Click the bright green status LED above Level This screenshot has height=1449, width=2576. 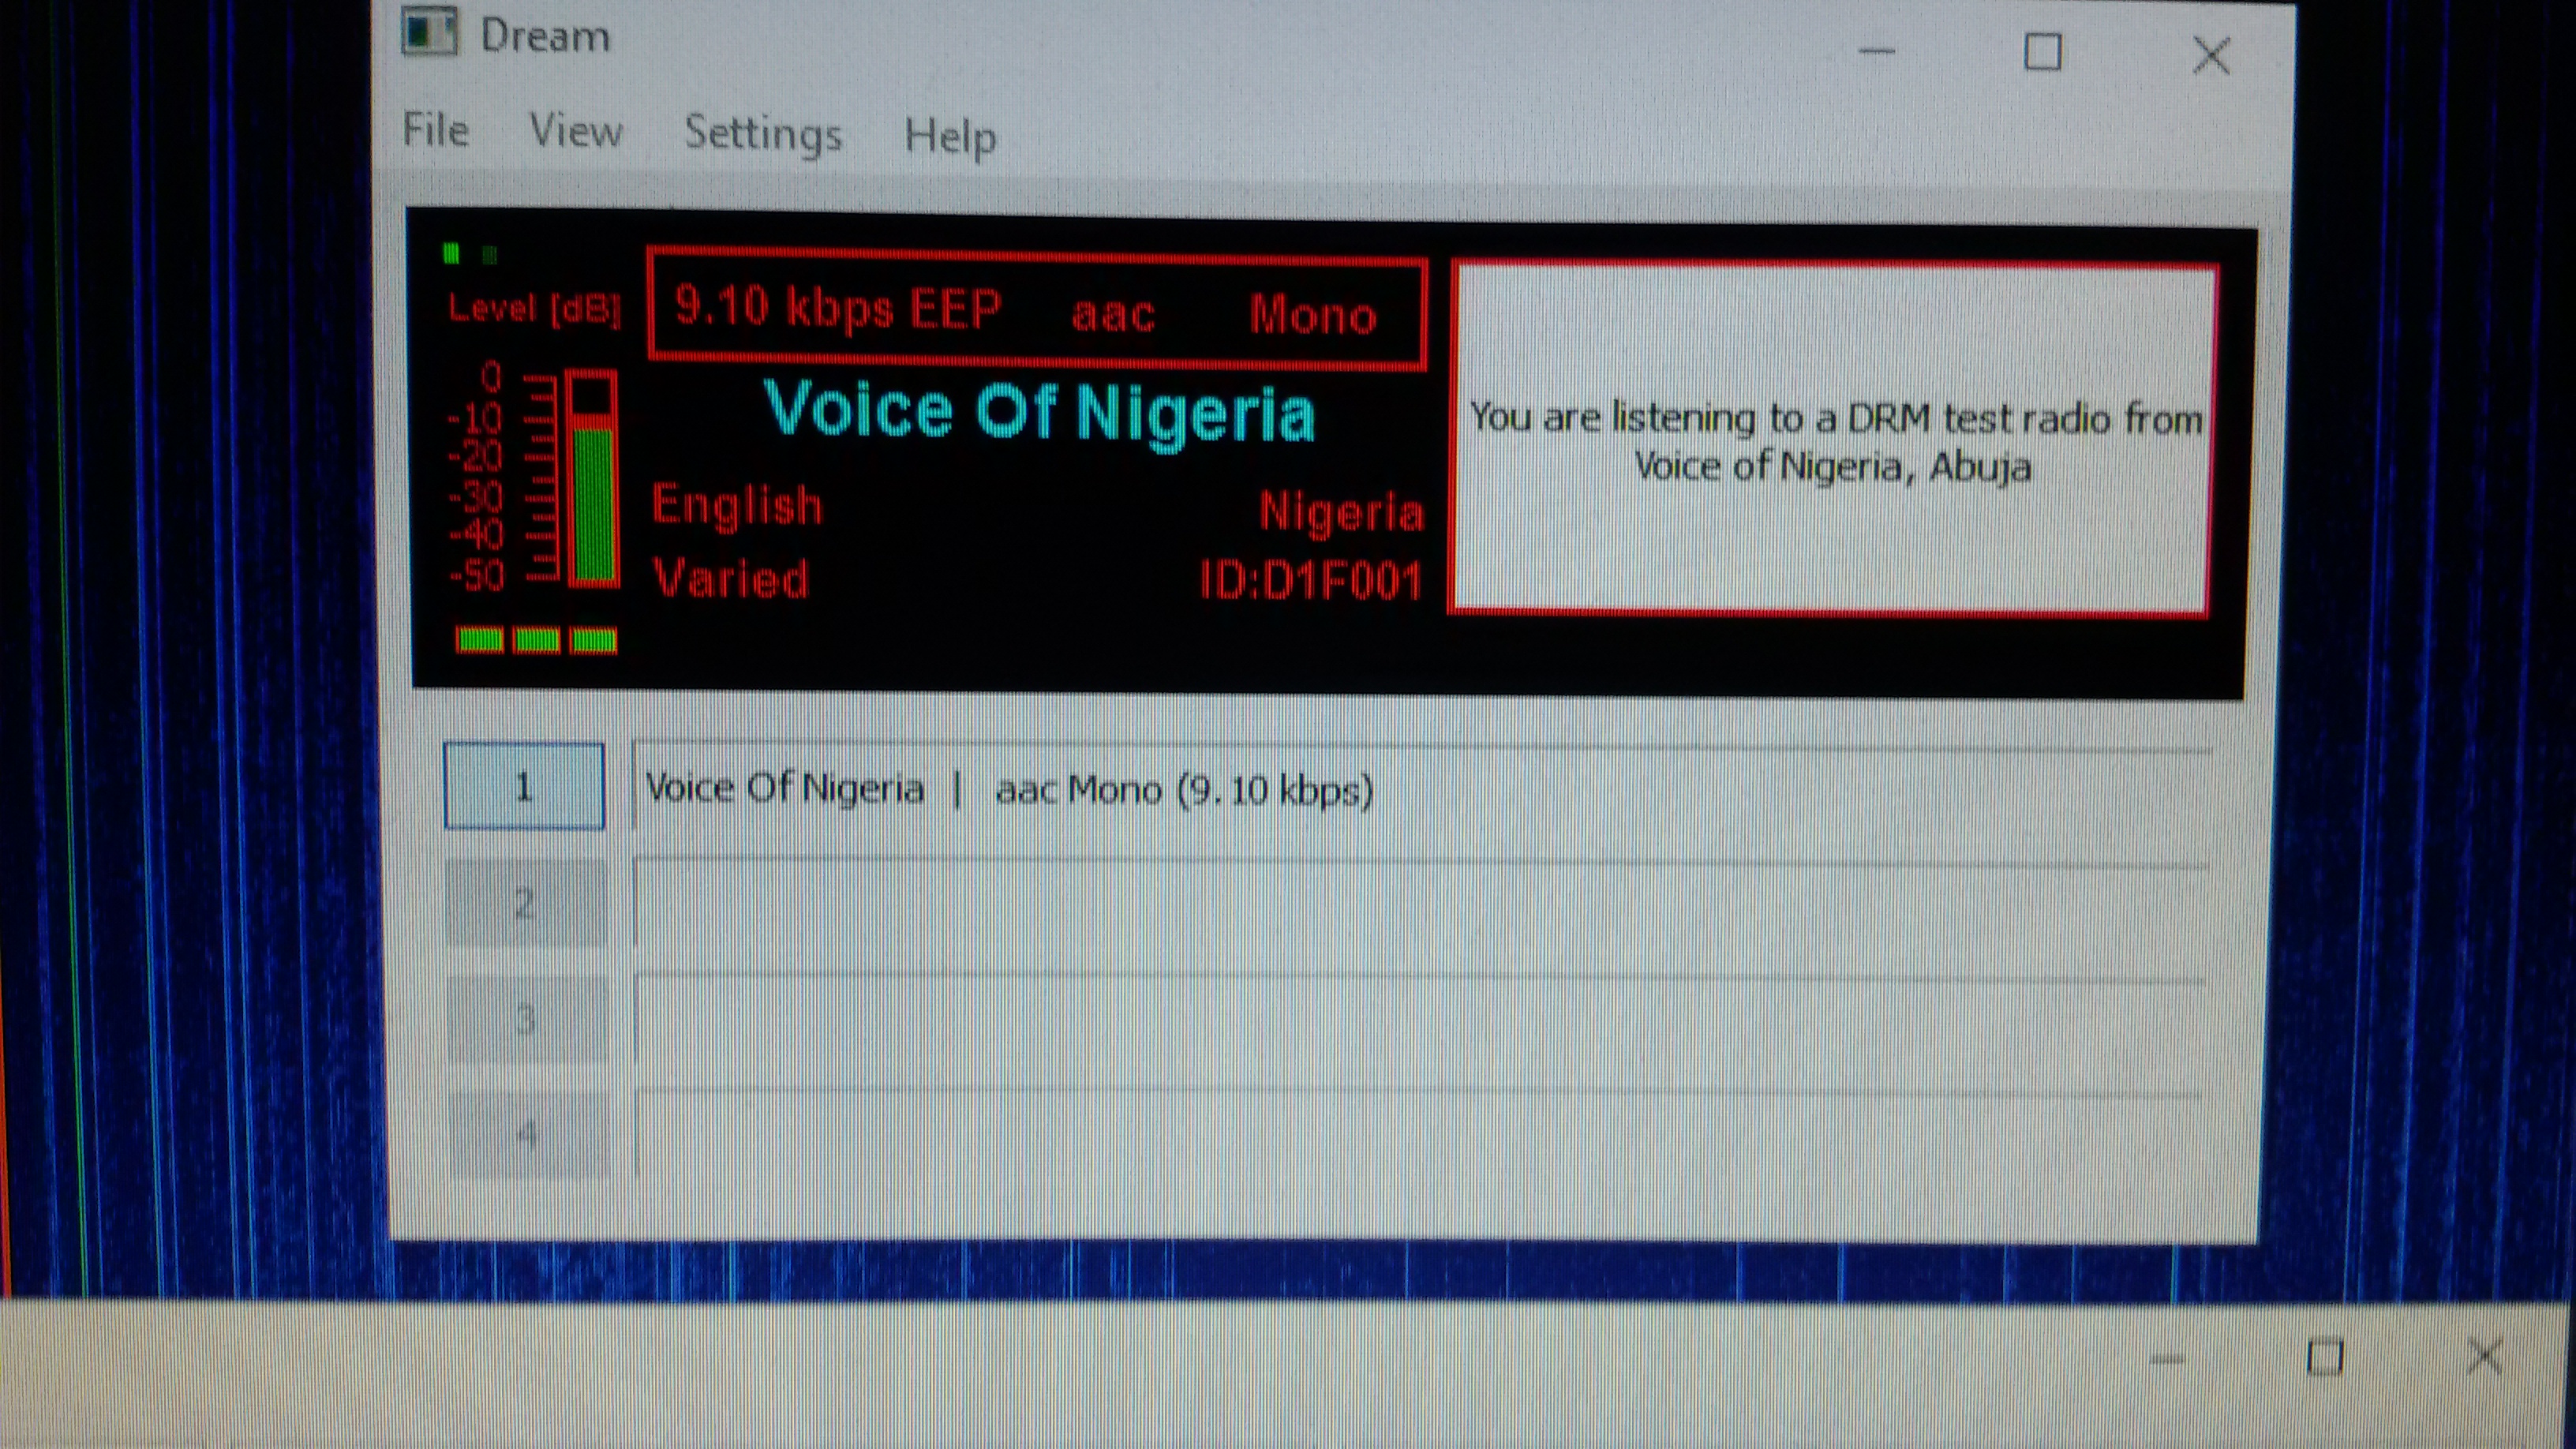click(451, 254)
